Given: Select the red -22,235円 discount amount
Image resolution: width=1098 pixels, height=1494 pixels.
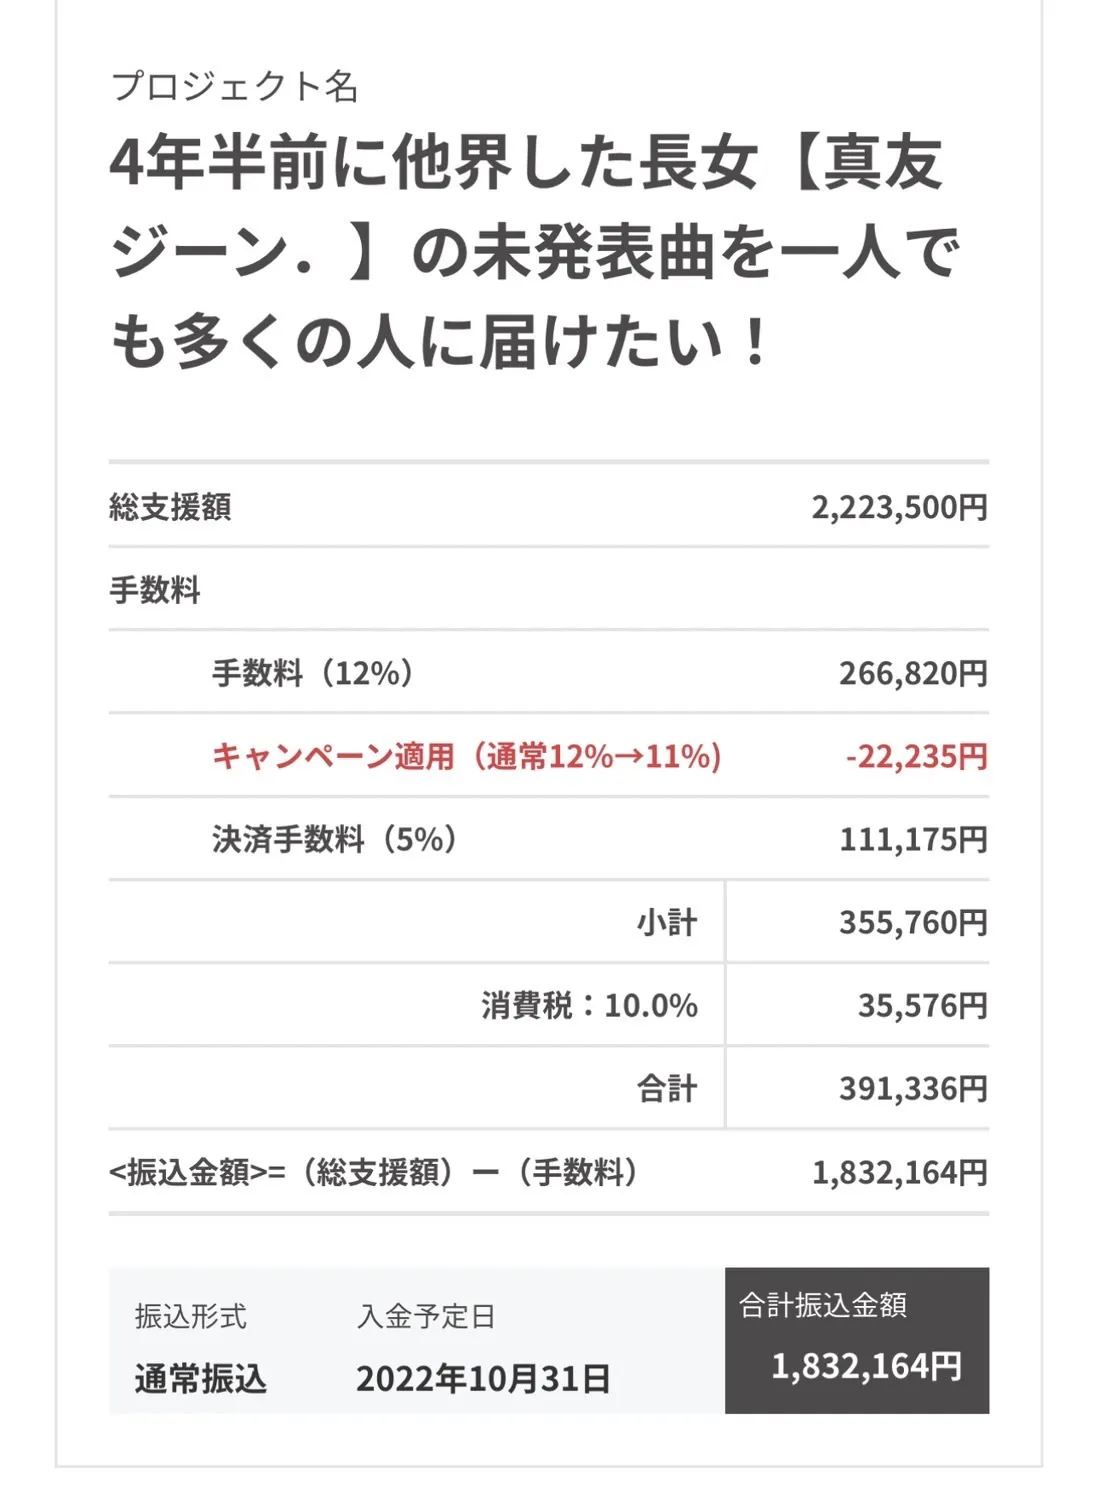Looking at the screenshot, I should 916,756.
